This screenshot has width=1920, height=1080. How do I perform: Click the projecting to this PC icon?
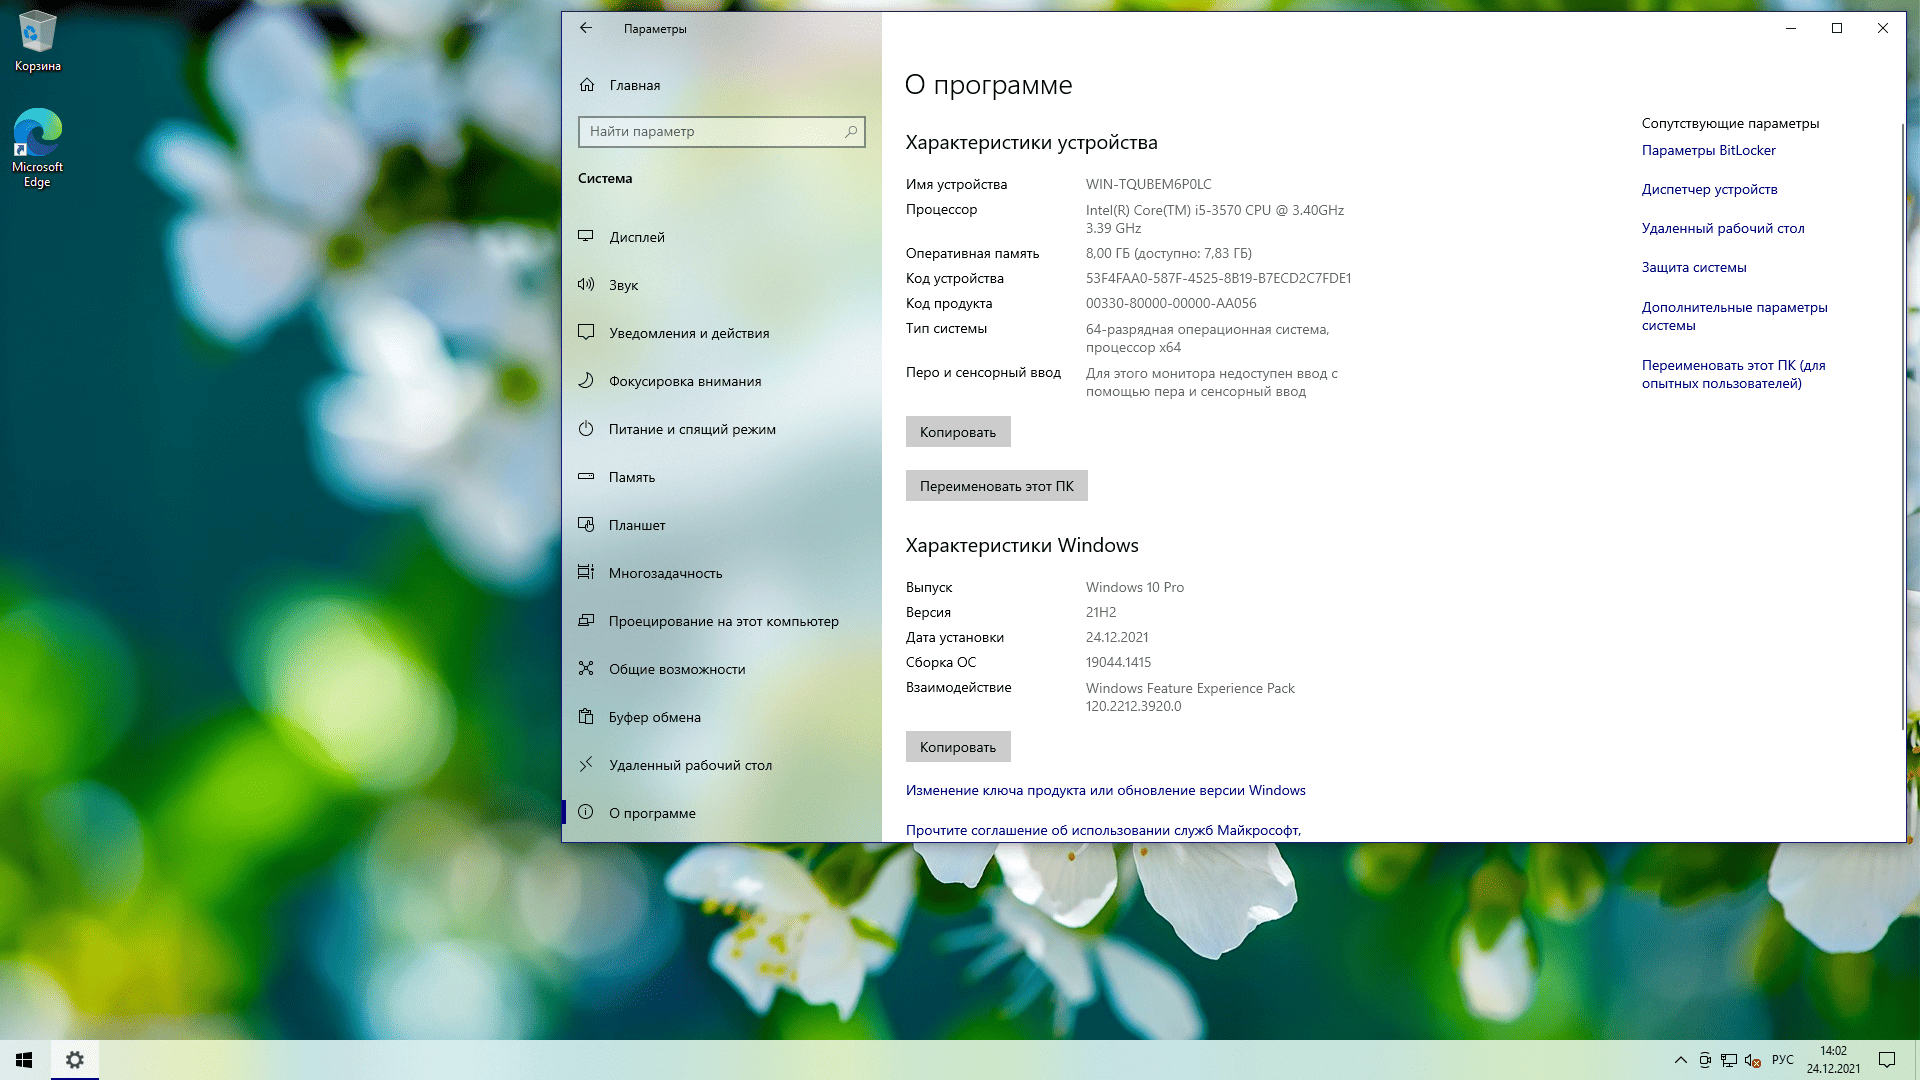(586, 621)
